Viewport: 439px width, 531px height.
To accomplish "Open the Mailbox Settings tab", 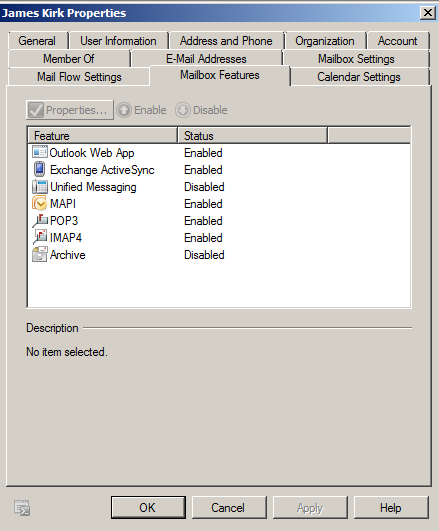I will (x=356, y=59).
